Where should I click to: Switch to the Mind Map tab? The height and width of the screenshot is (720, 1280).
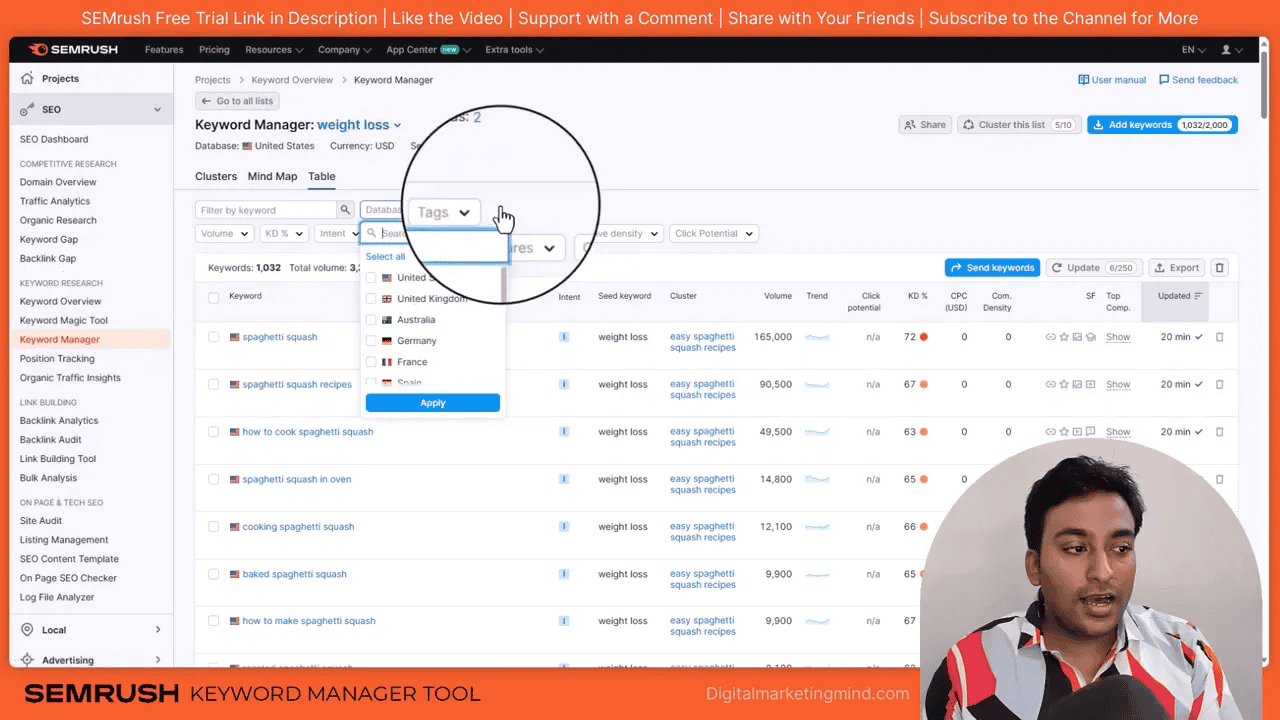(272, 176)
